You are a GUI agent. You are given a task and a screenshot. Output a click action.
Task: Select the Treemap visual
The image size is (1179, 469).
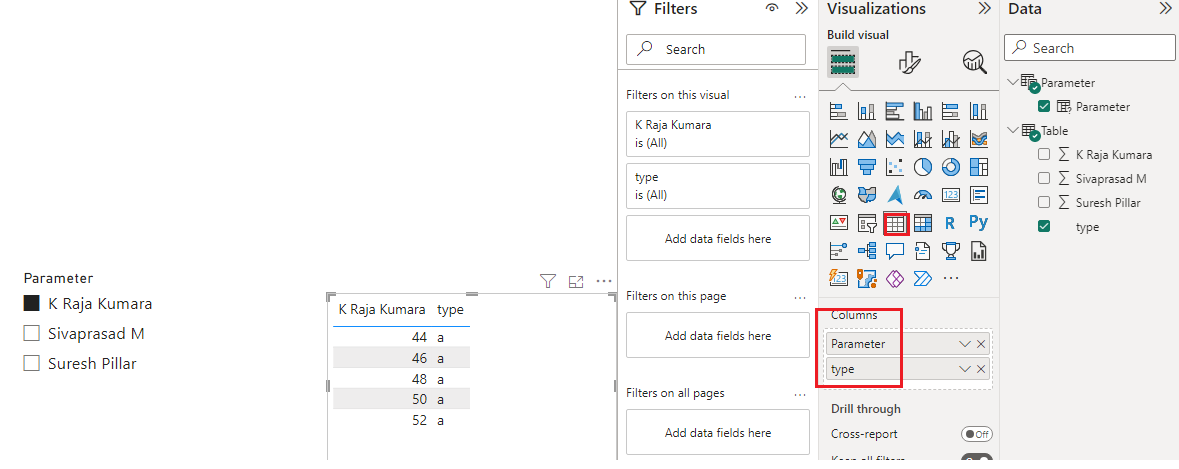(978, 167)
